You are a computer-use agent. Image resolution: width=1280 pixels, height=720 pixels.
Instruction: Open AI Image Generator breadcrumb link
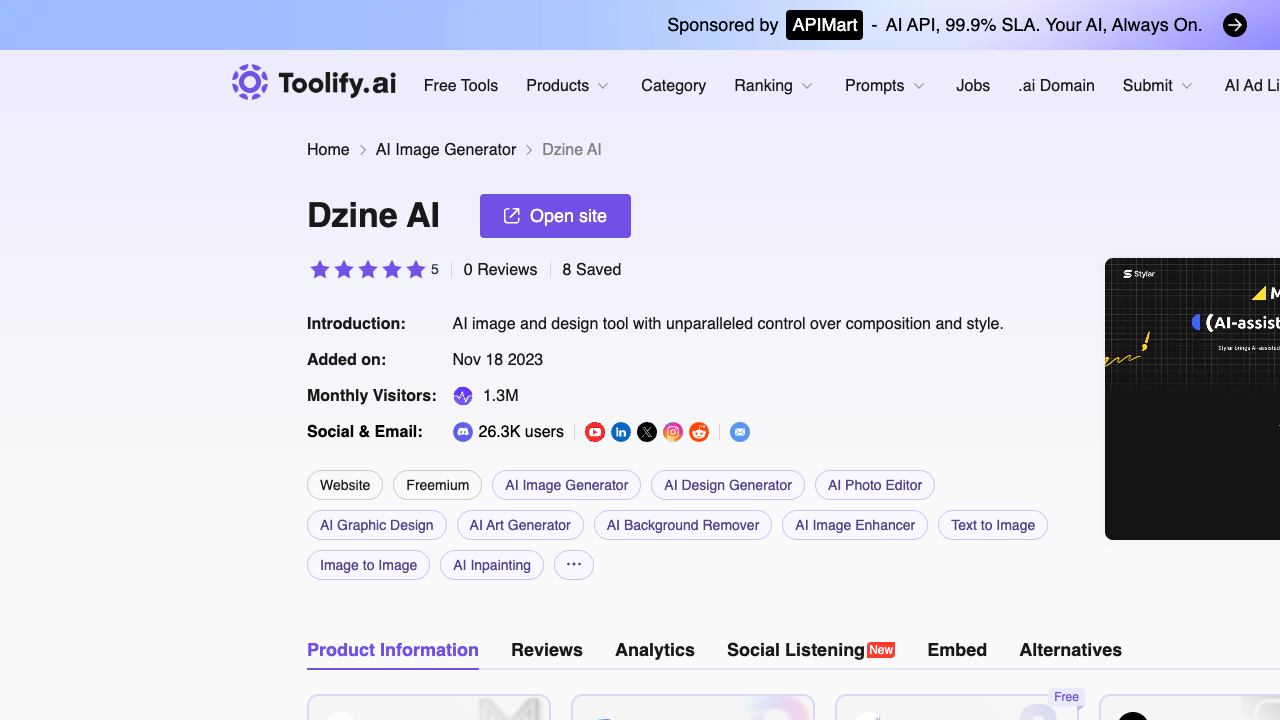[x=446, y=150]
